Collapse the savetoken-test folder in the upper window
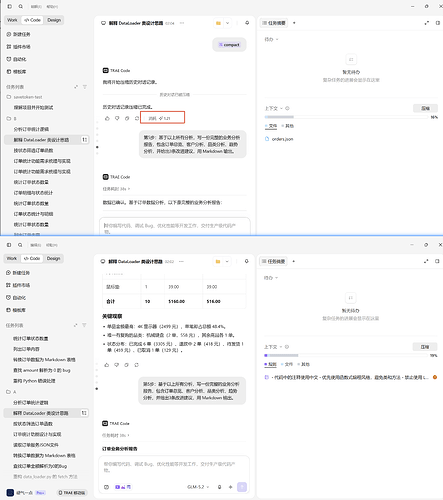Image resolution: width=443 pixels, height=500 pixels. [24, 97]
